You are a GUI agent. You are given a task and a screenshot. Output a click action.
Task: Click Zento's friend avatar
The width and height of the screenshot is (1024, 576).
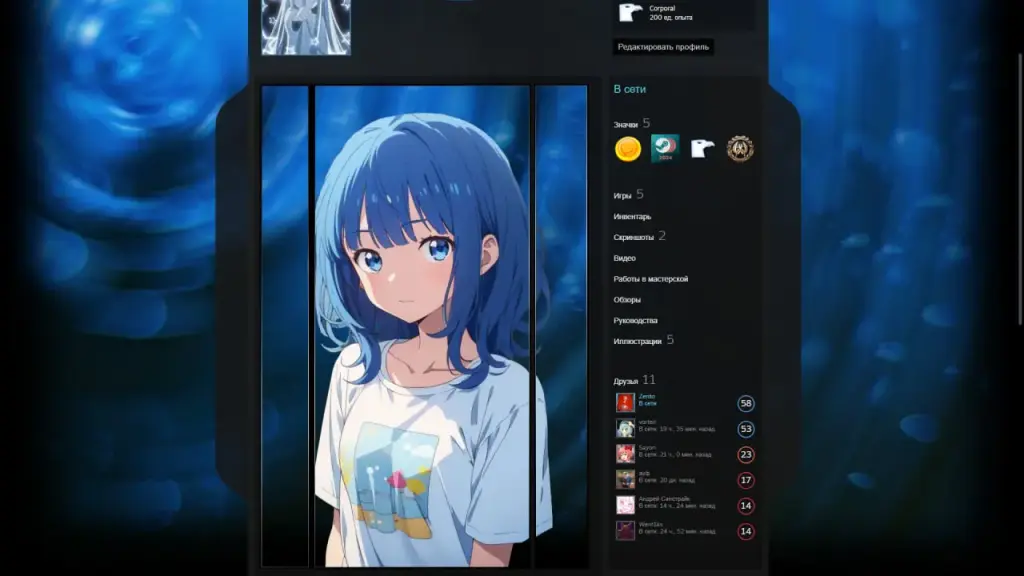(624, 403)
